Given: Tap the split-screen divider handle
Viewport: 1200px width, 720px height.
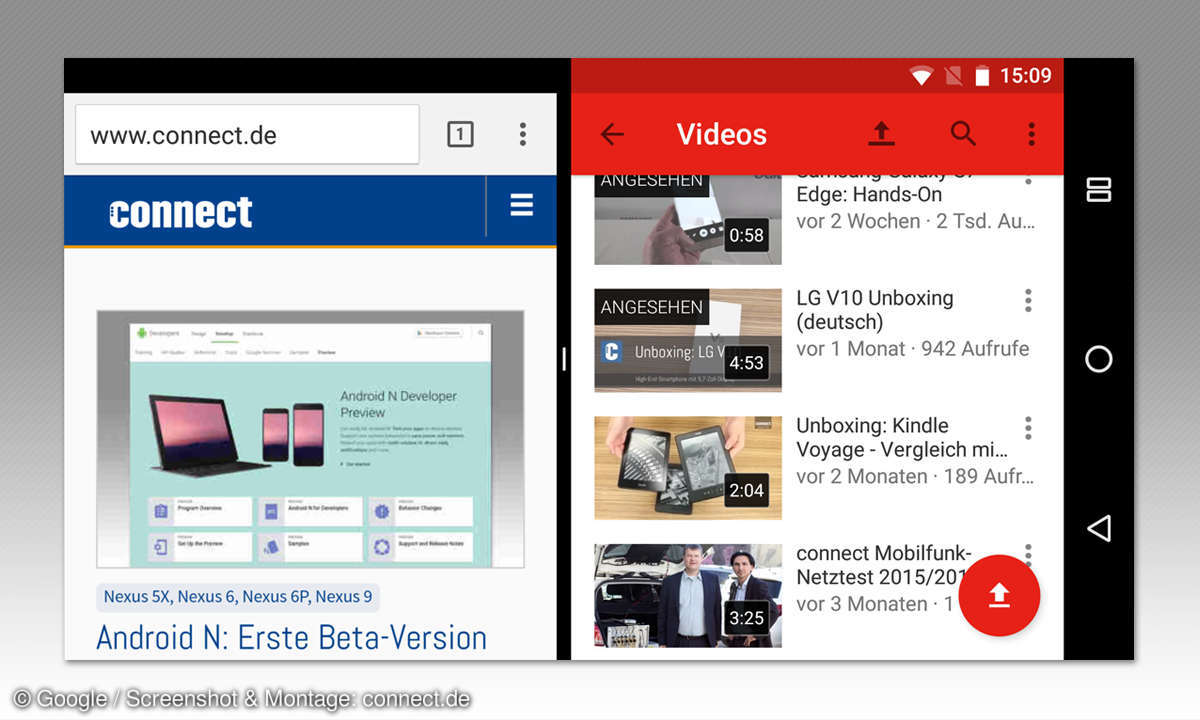Looking at the screenshot, I should [564, 359].
